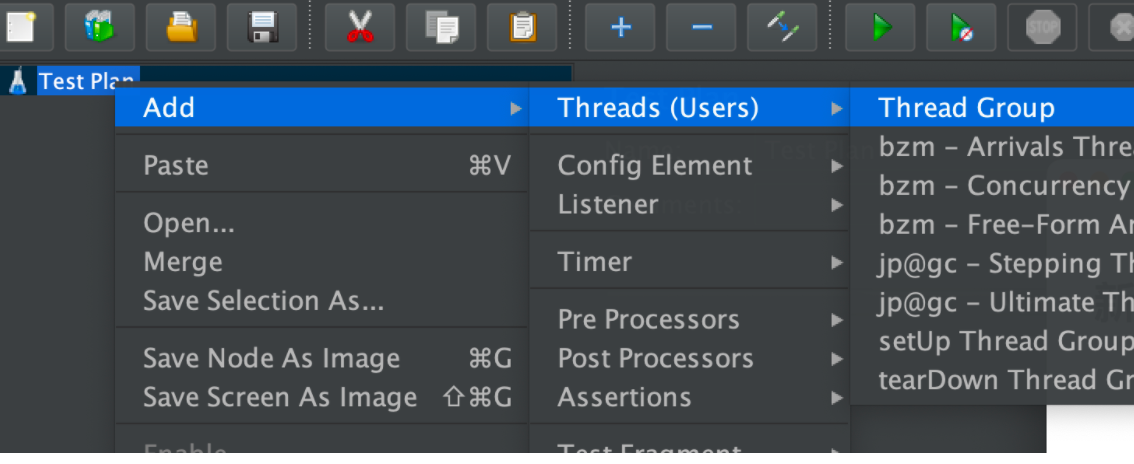Click Save Node As Image
The height and width of the screenshot is (464, 1134).
pyautogui.click(x=271, y=358)
